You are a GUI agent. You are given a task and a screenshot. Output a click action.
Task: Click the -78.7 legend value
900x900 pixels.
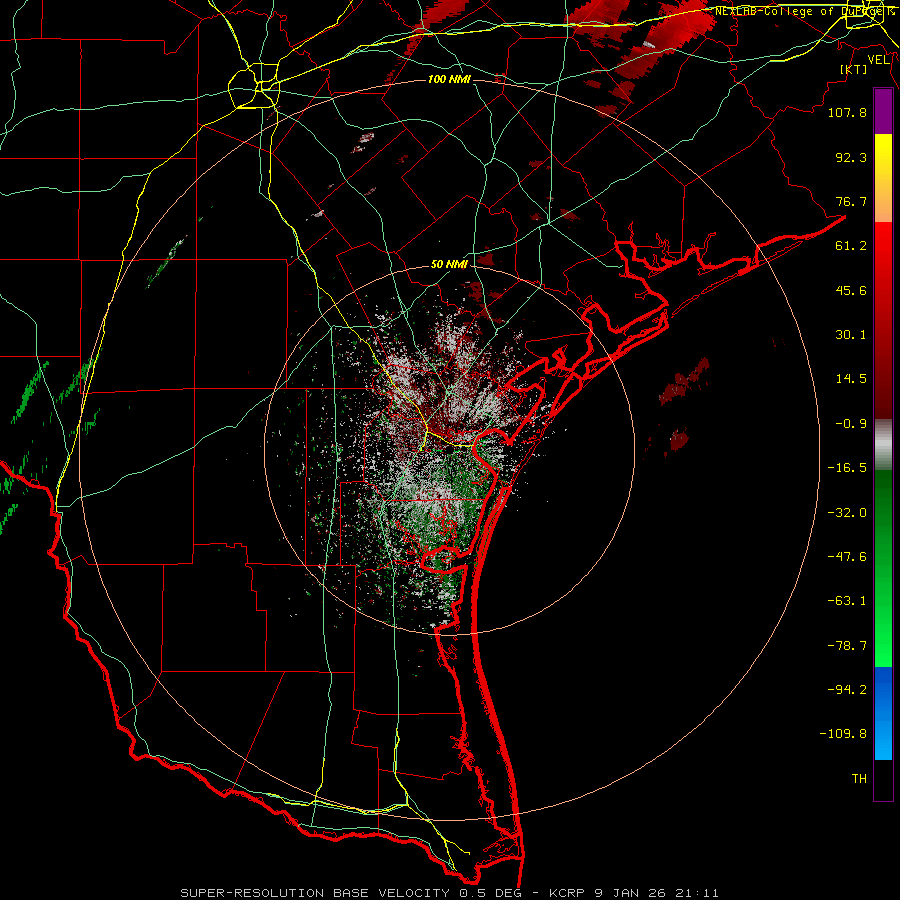(847, 646)
